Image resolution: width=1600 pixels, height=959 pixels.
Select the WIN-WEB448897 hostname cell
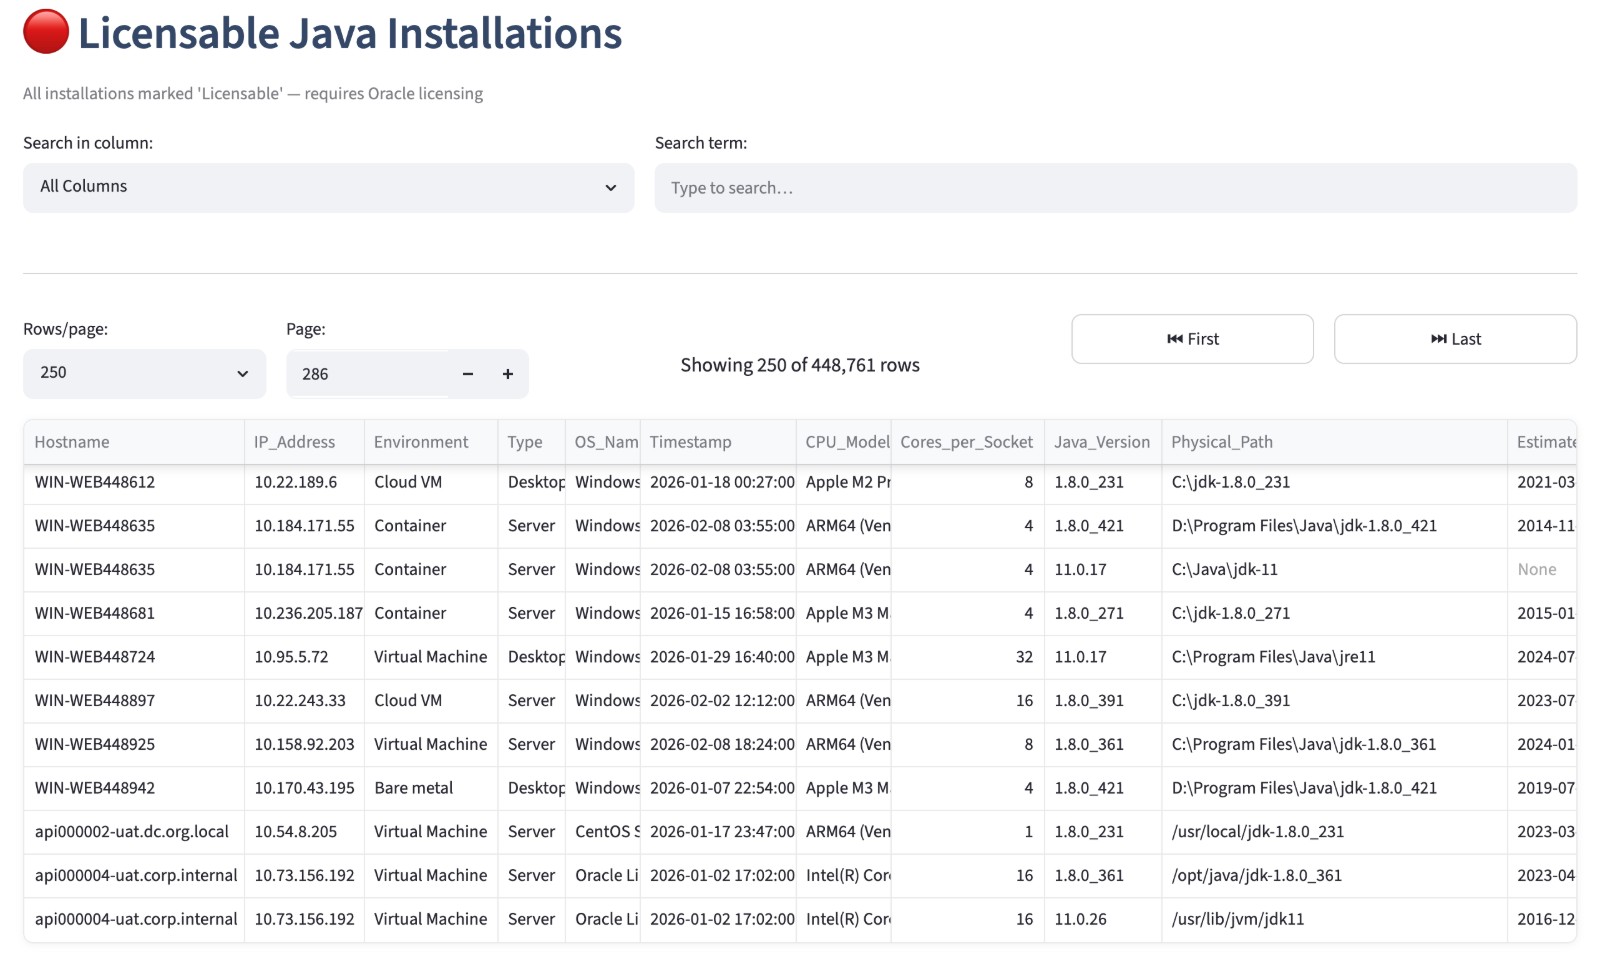(134, 701)
